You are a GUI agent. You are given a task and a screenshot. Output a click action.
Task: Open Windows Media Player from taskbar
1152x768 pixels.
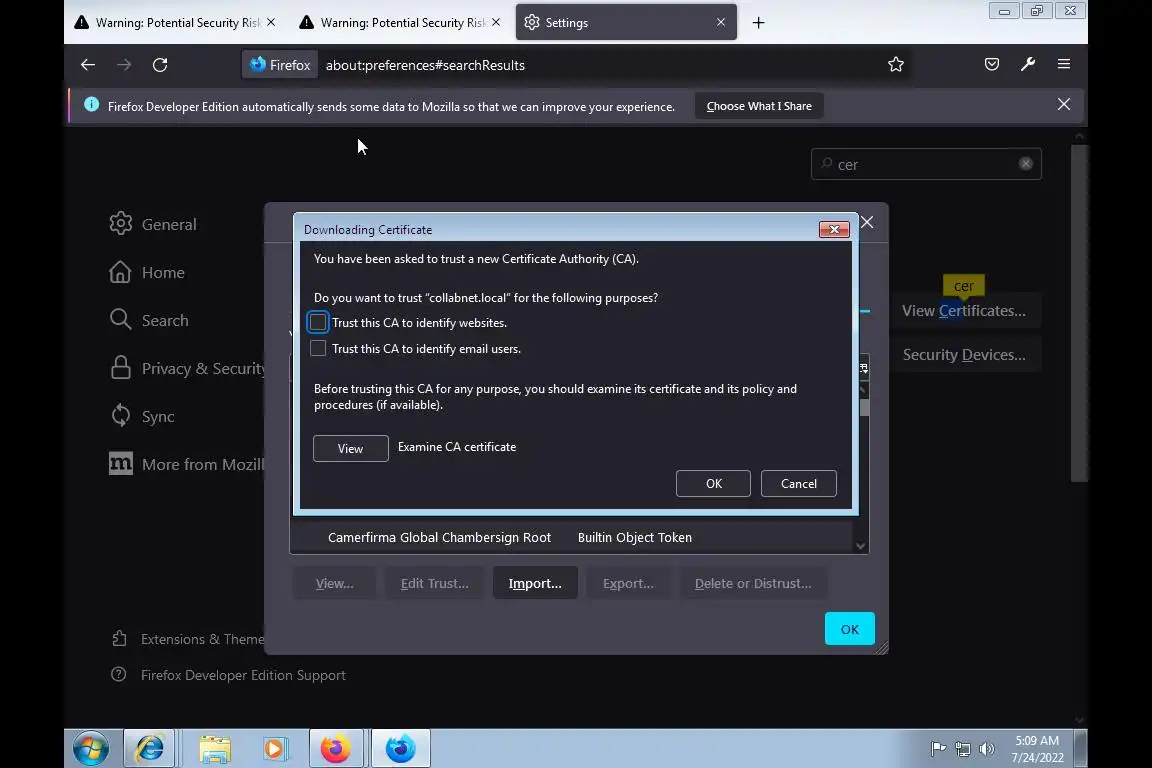(274, 749)
